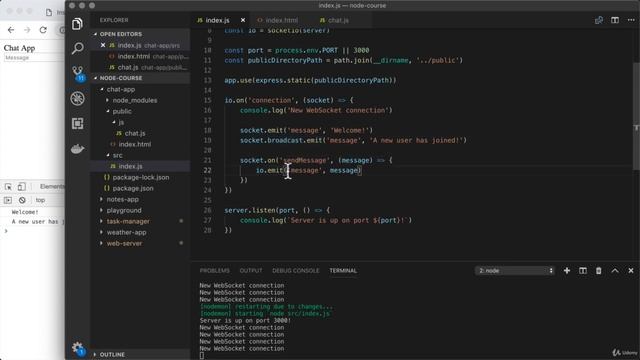Split the terminal panel

583,271
